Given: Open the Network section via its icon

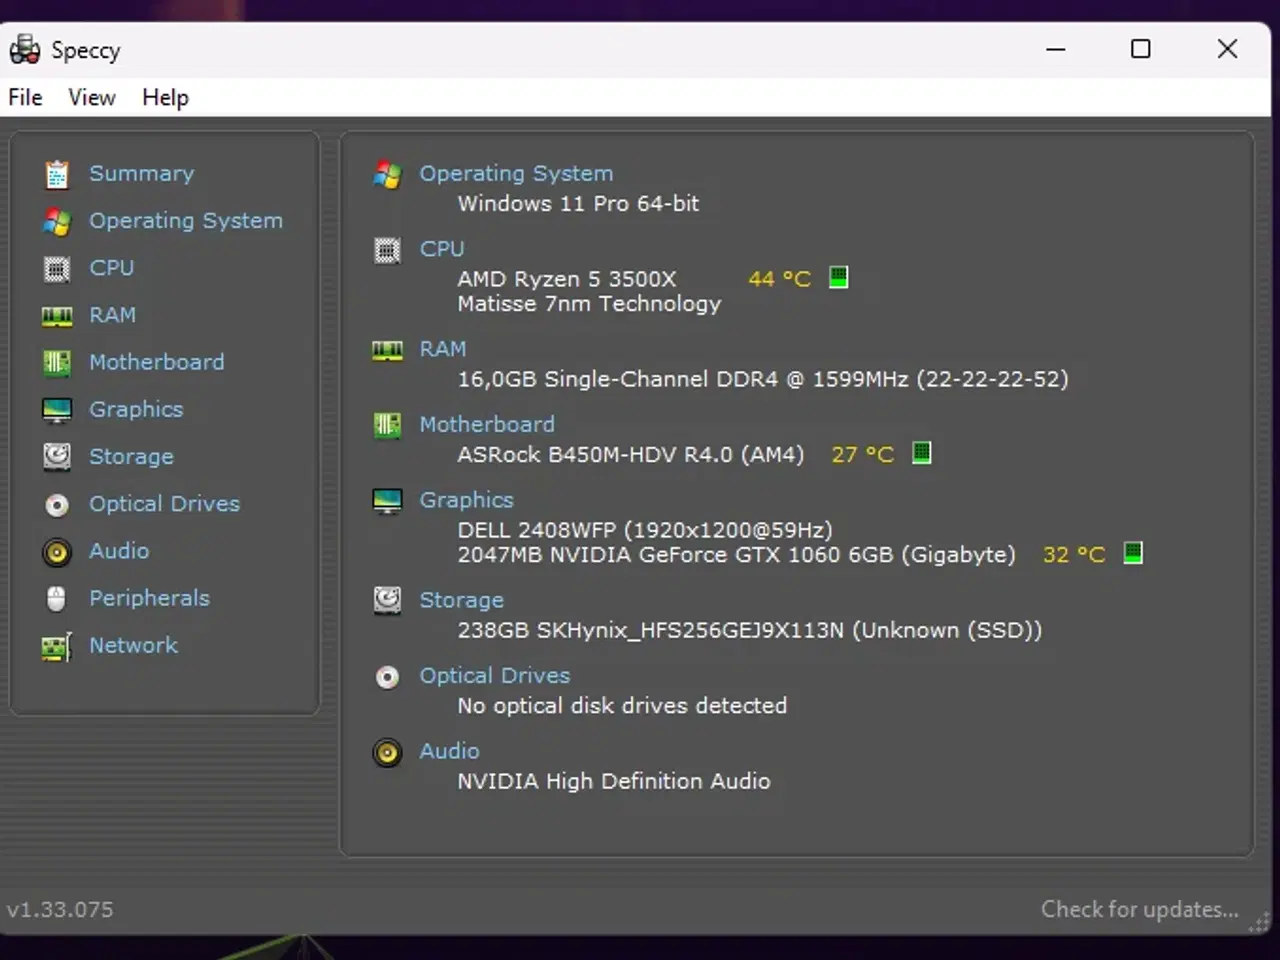Looking at the screenshot, I should 57,645.
